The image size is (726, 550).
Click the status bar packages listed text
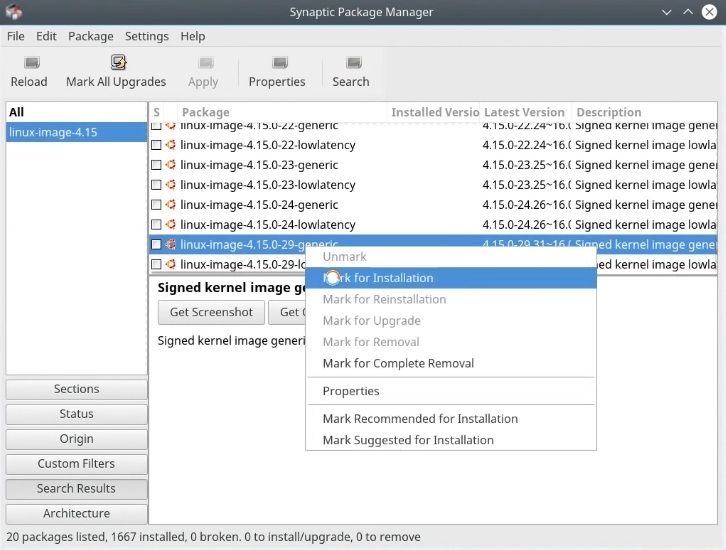tap(213, 537)
